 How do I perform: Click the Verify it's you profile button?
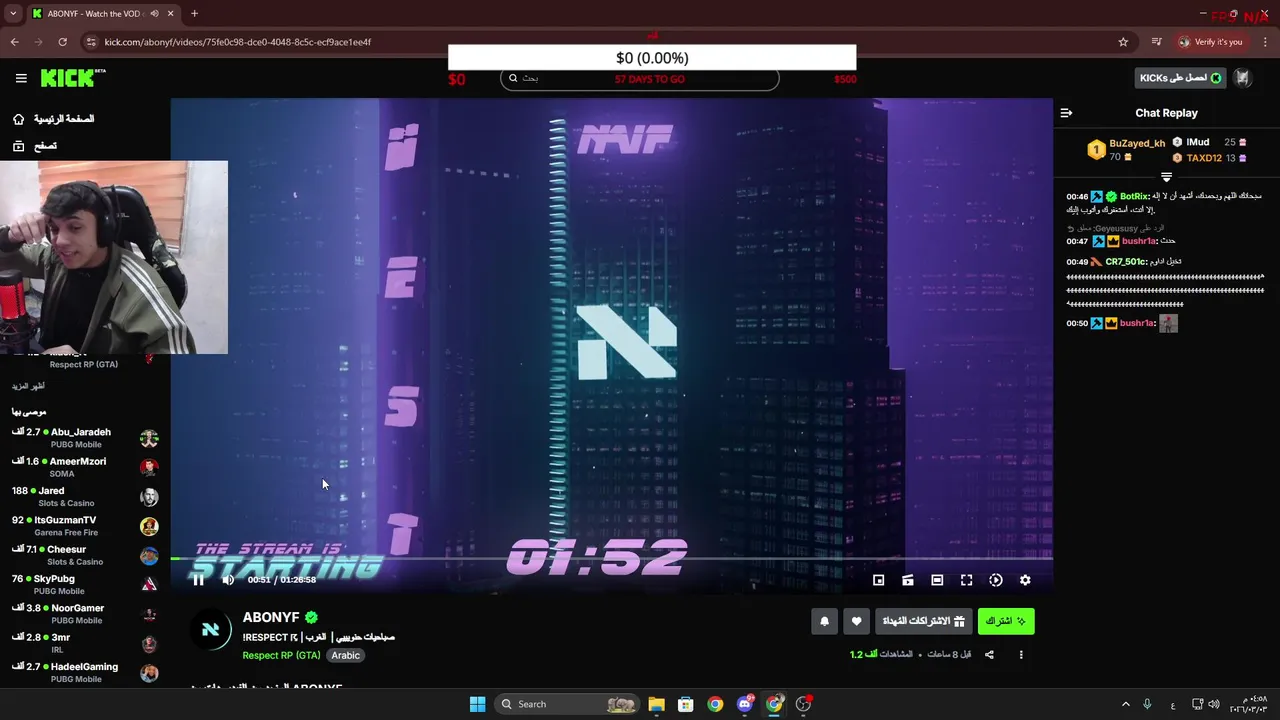pos(1210,42)
